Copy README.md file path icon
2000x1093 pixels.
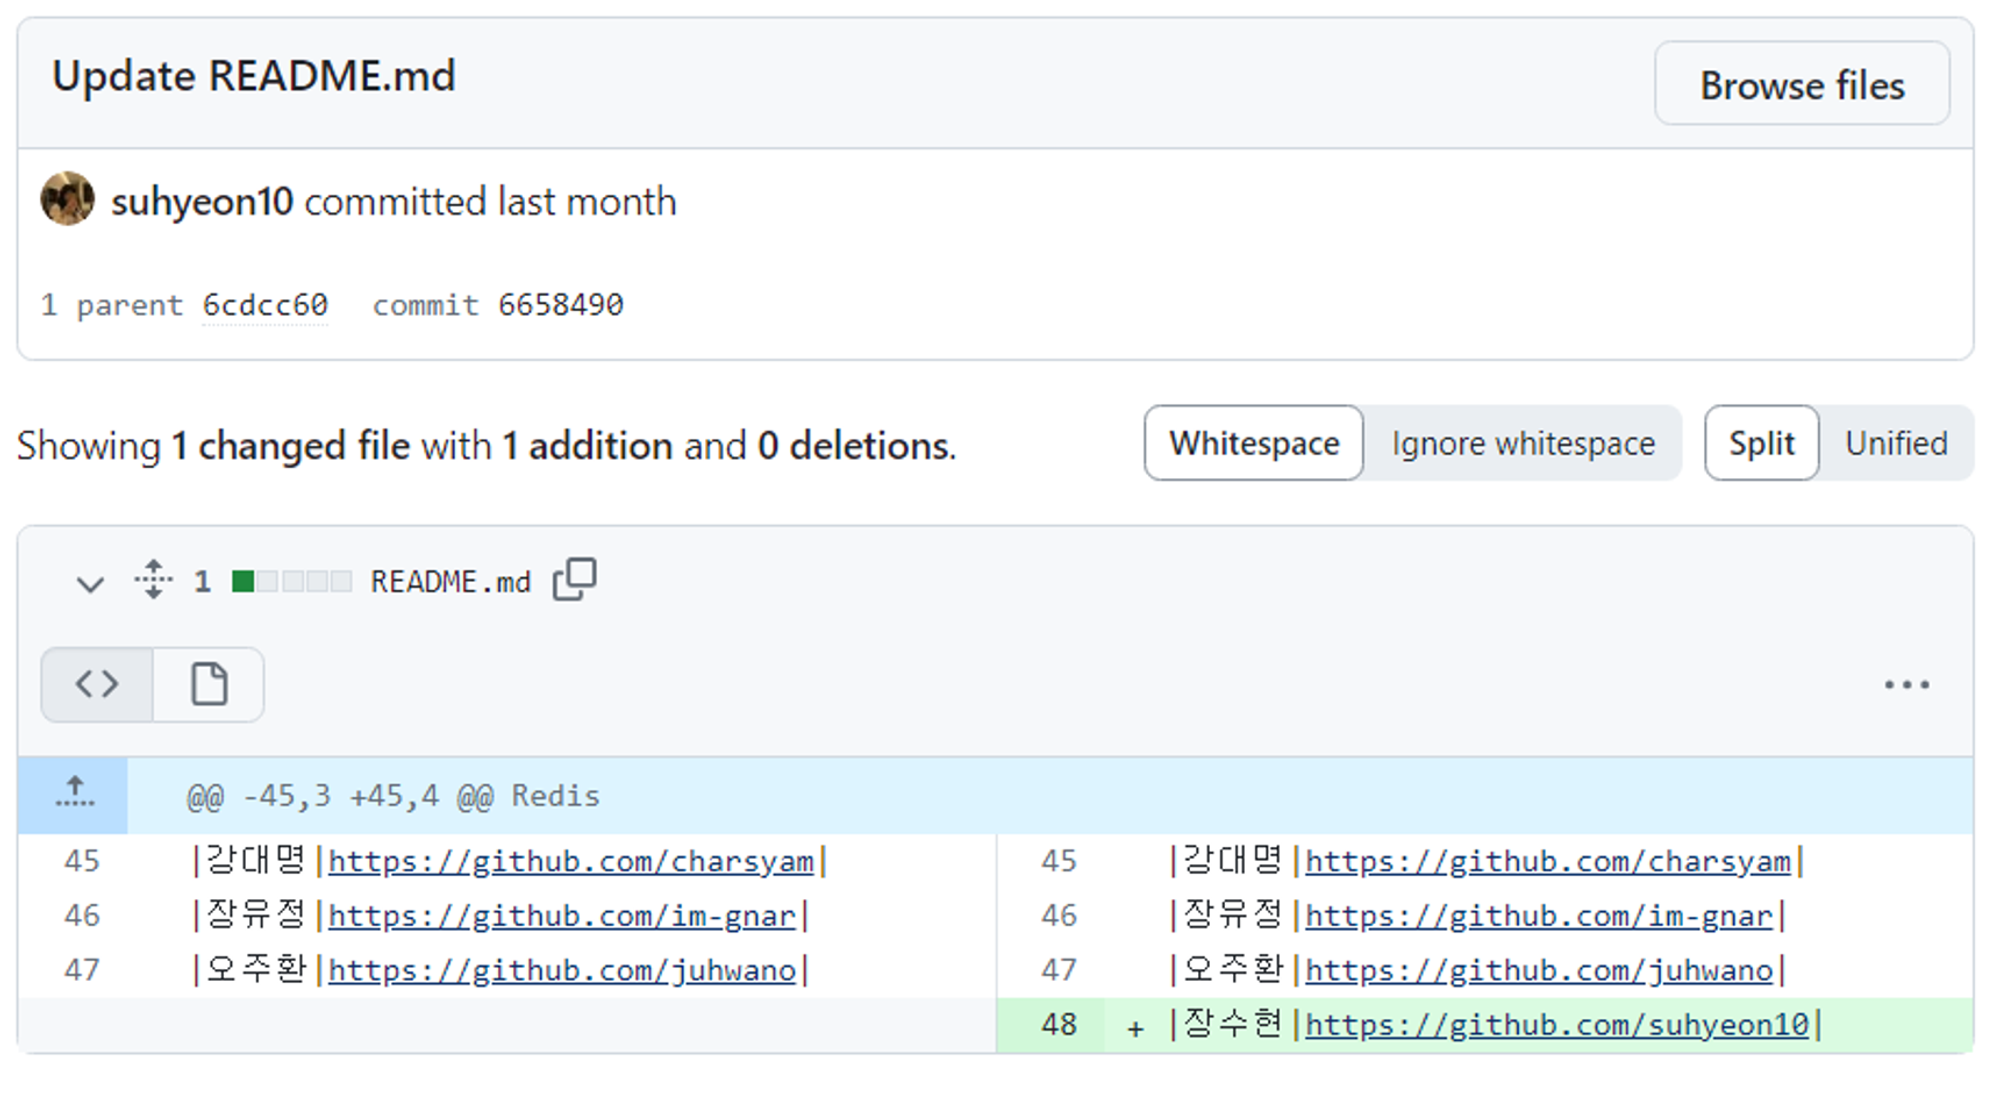tap(574, 580)
